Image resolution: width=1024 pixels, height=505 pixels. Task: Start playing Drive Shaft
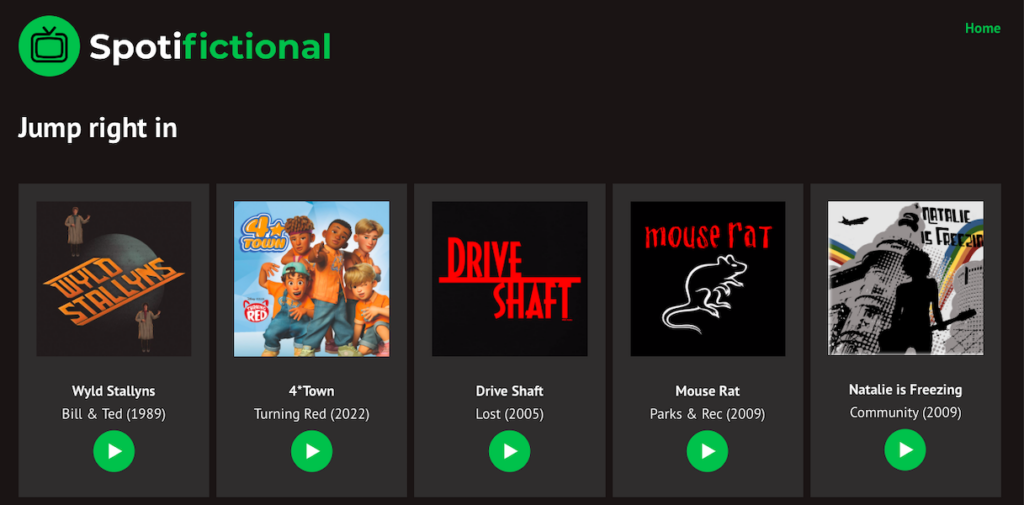pos(510,452)
